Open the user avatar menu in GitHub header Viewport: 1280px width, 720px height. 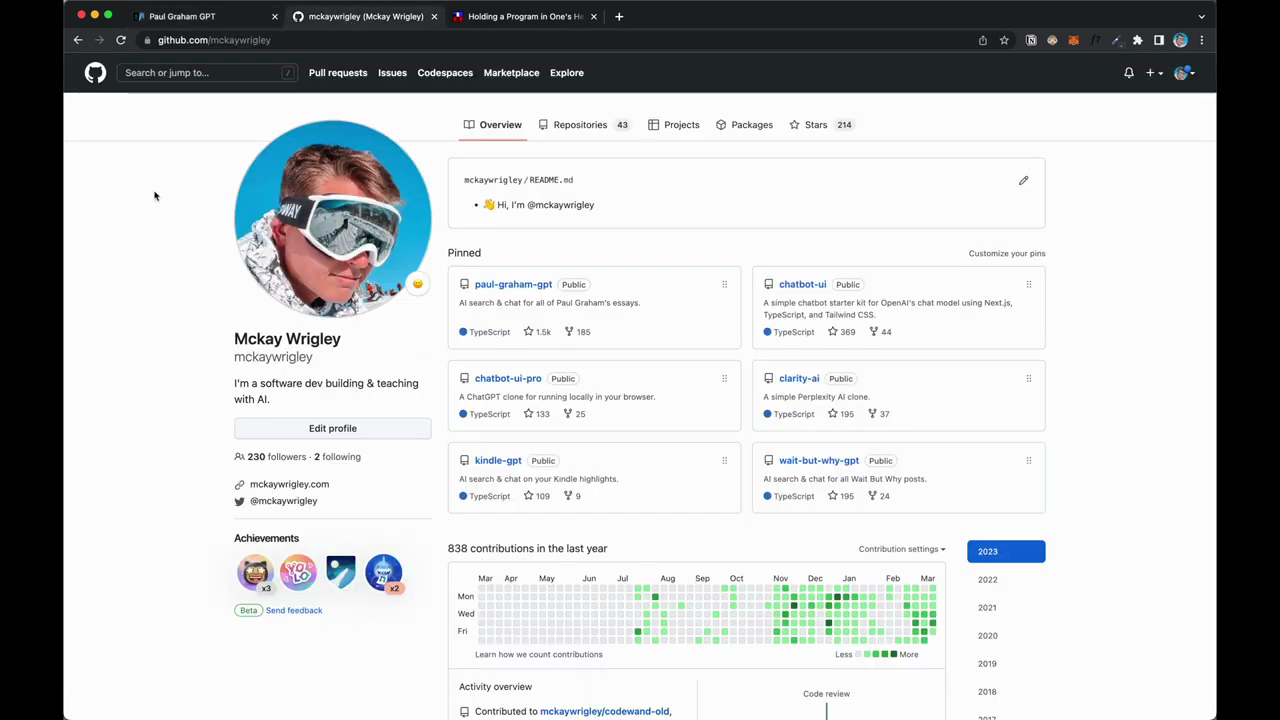pyautogui.click(x=1184, y=73)
